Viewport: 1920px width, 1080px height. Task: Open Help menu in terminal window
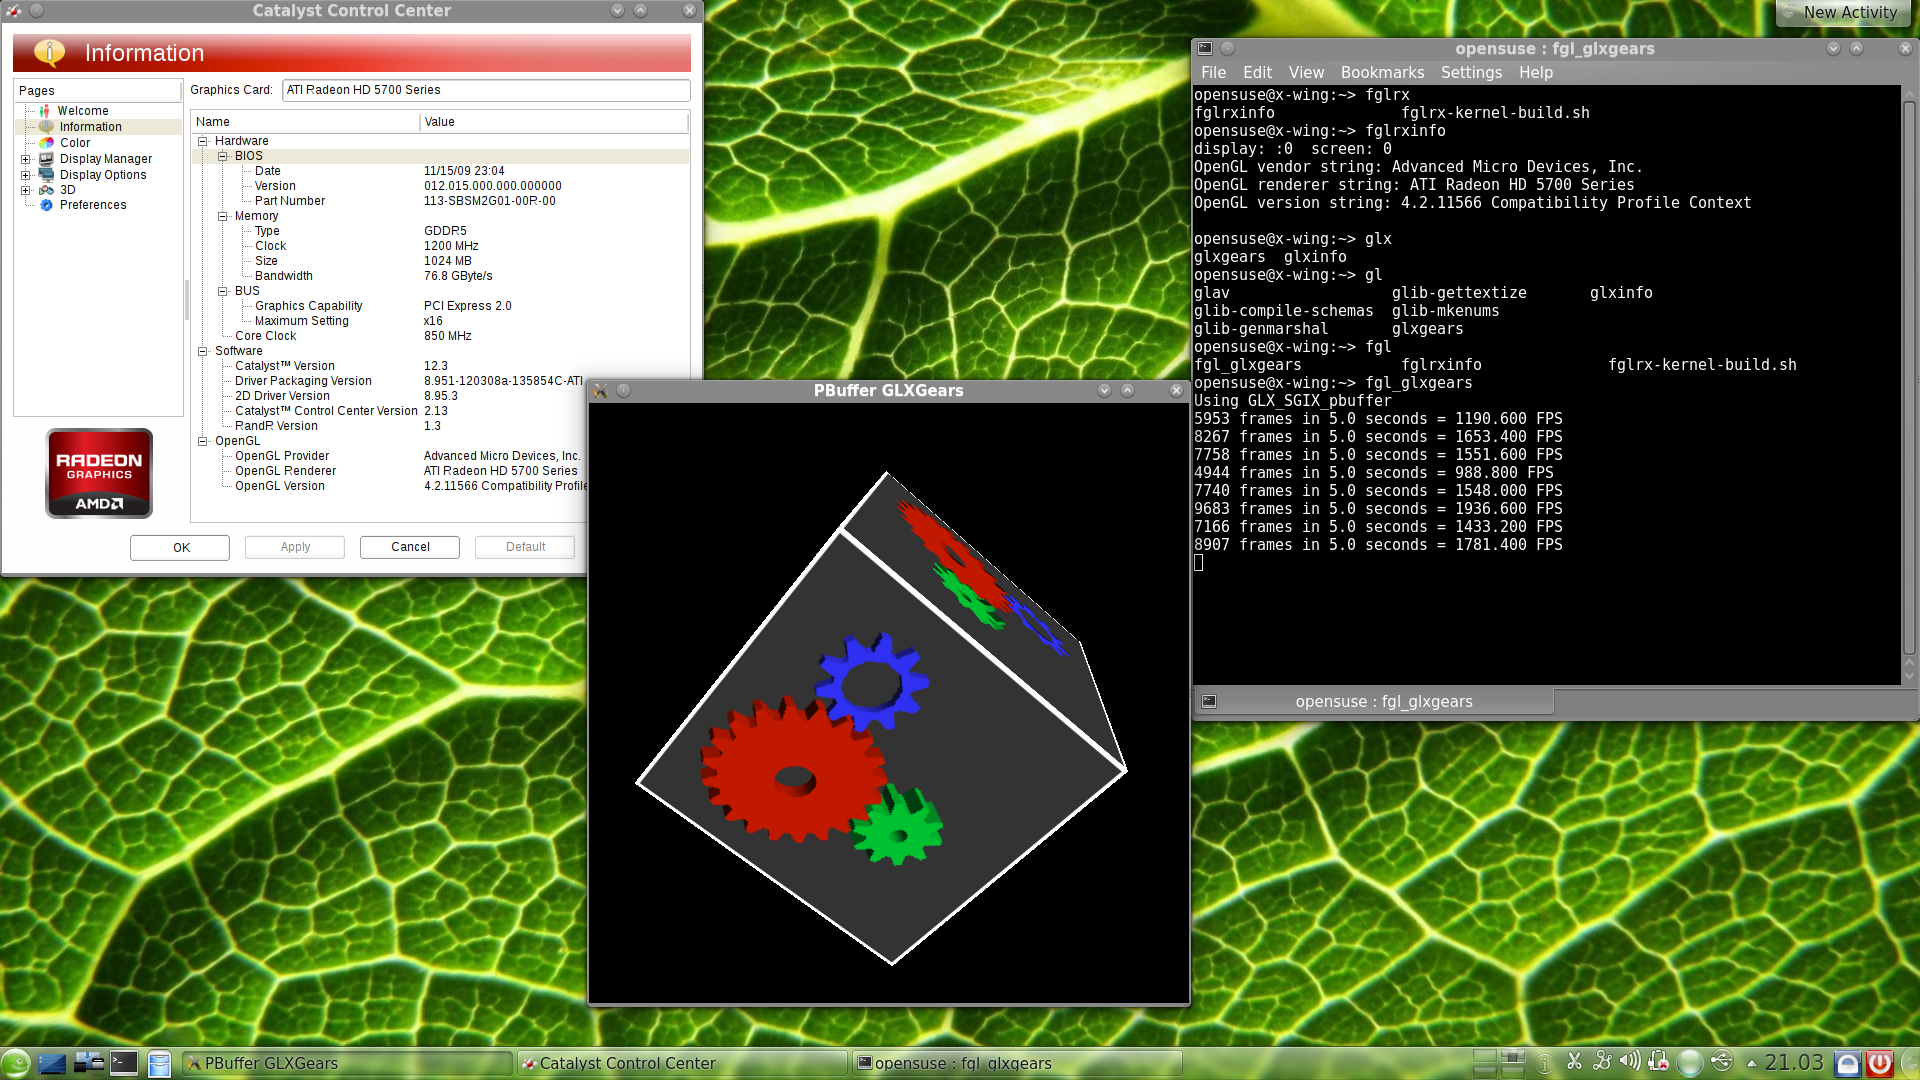1536,73
